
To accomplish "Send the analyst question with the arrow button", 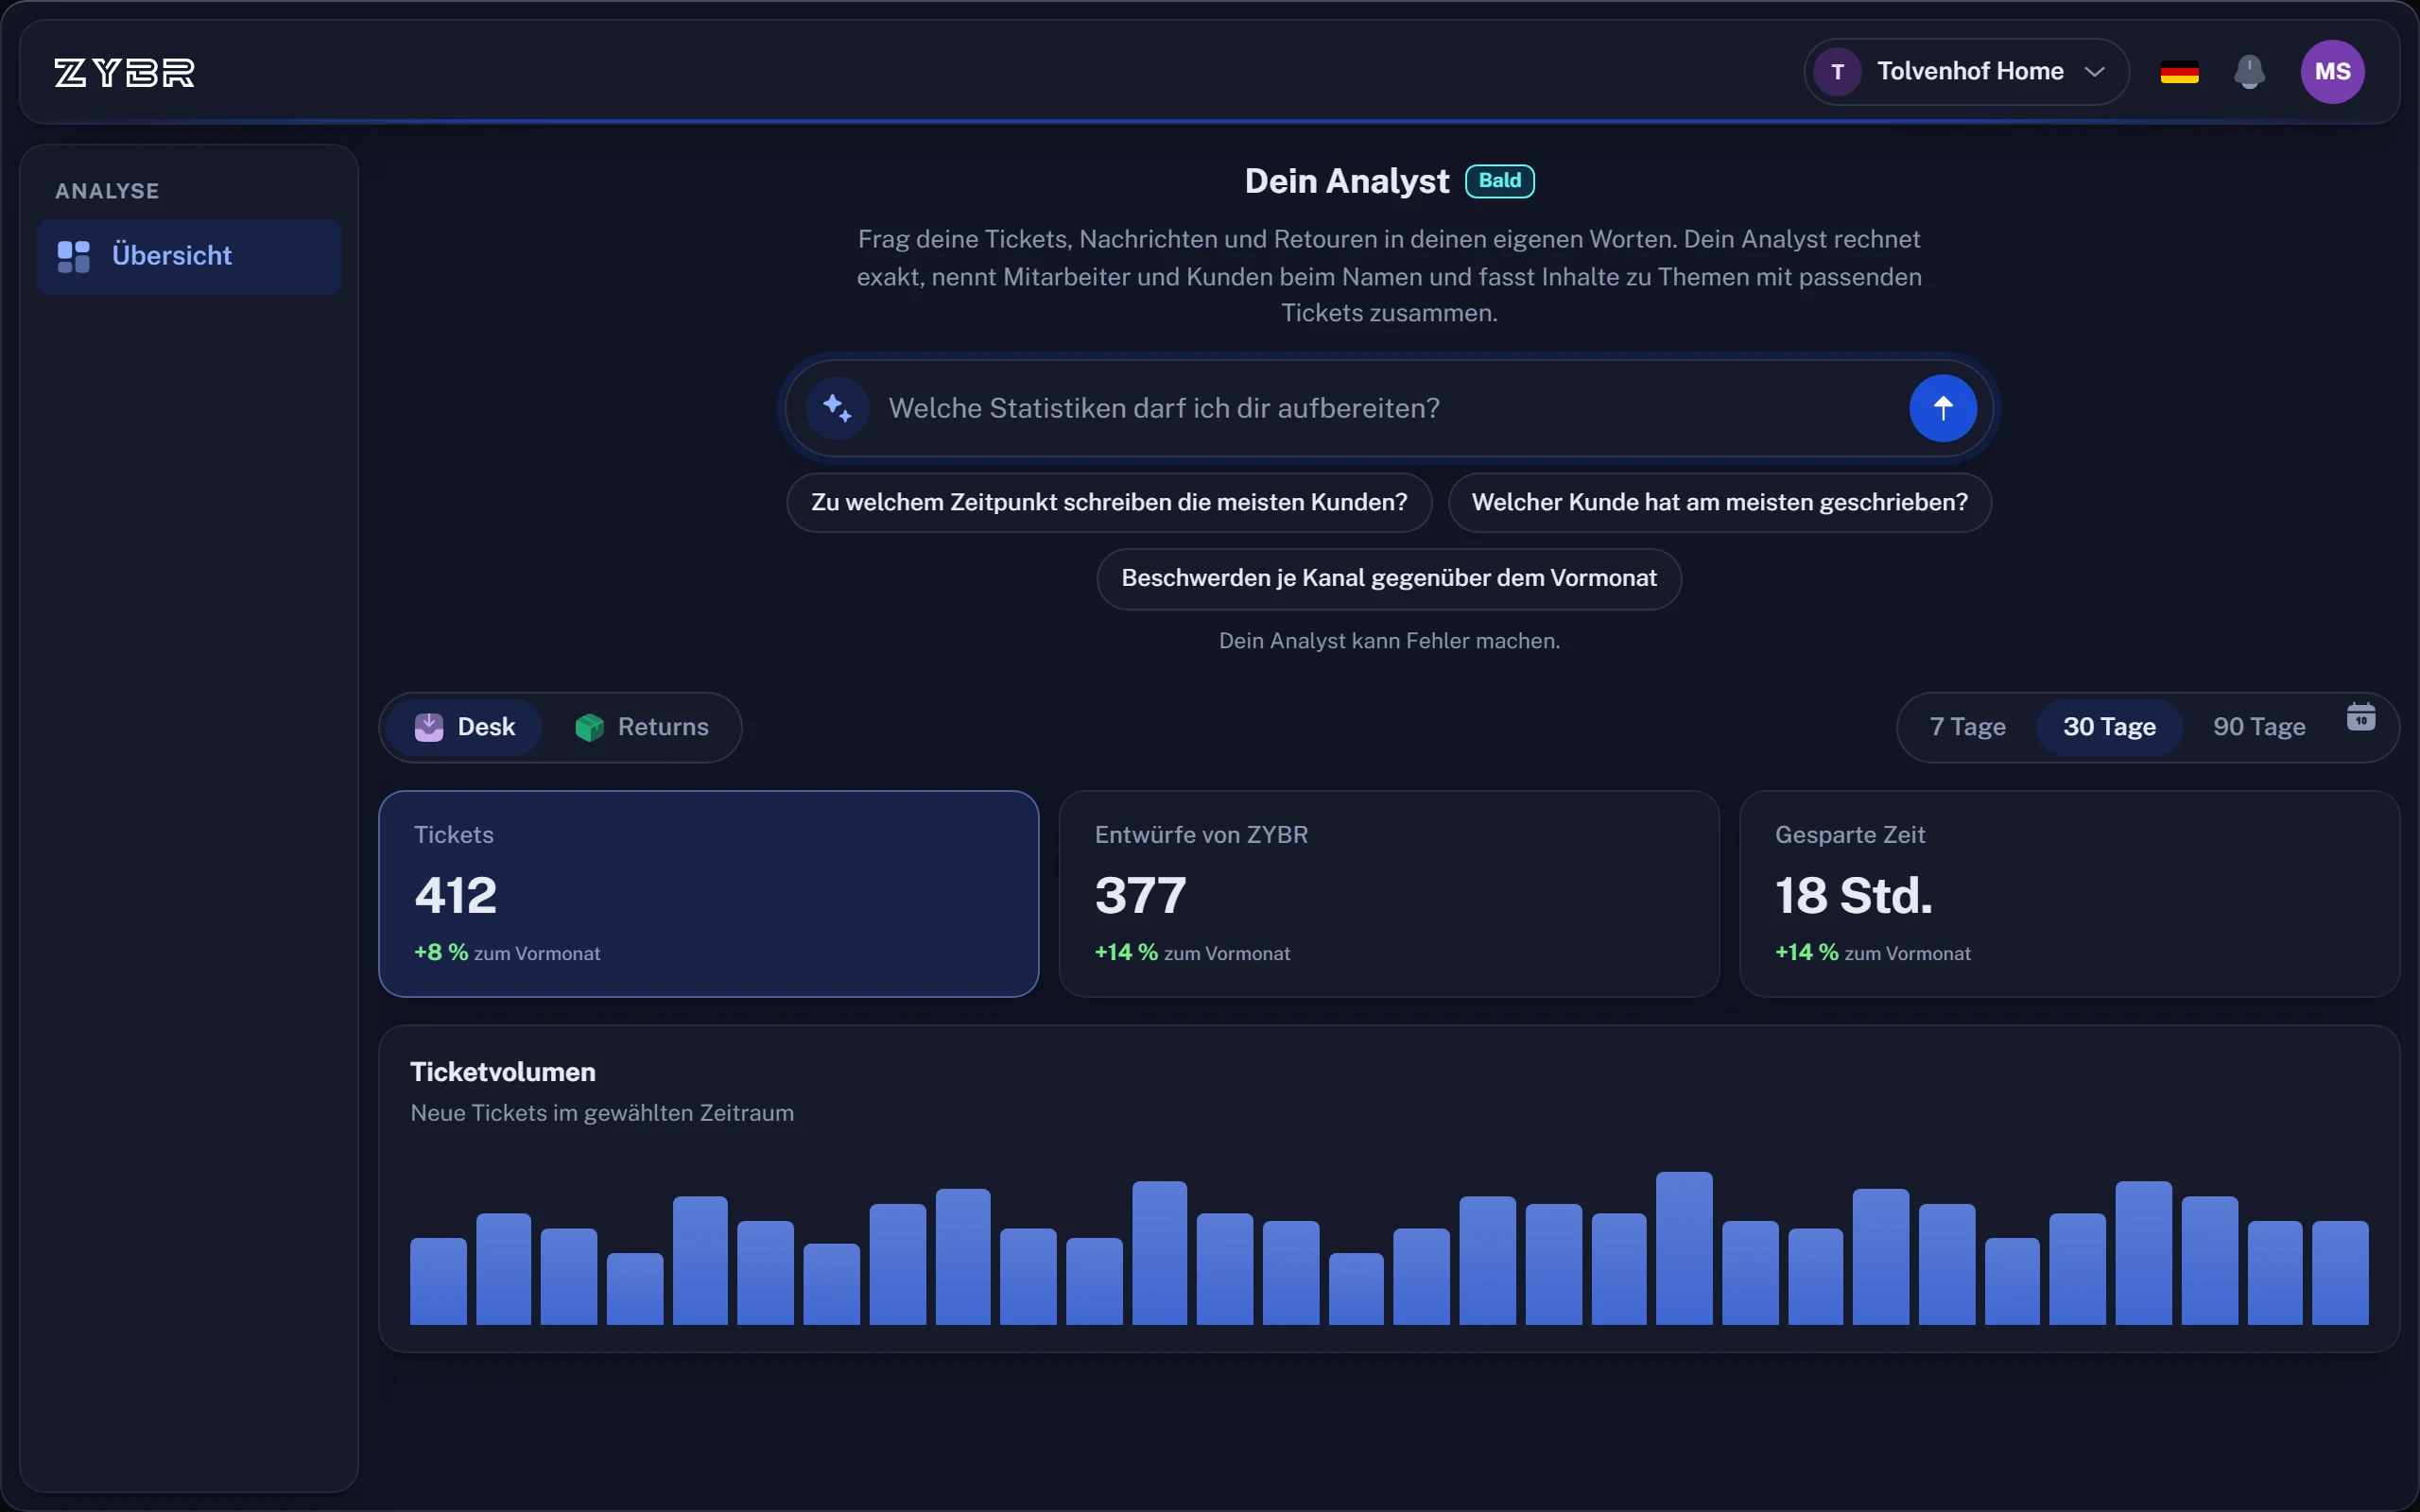I will tap(1942, 408).
